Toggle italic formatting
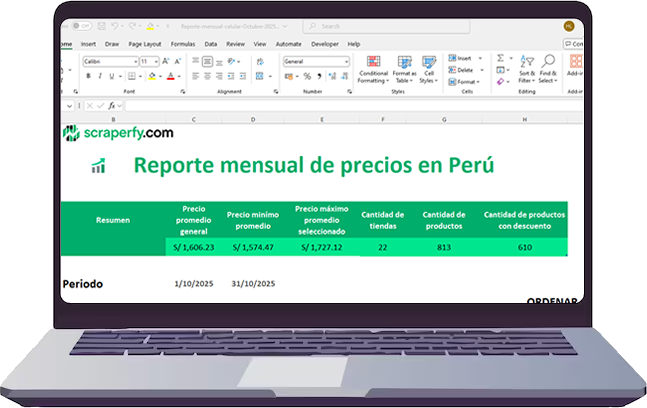Screen dimensions: 647x408 98,75
